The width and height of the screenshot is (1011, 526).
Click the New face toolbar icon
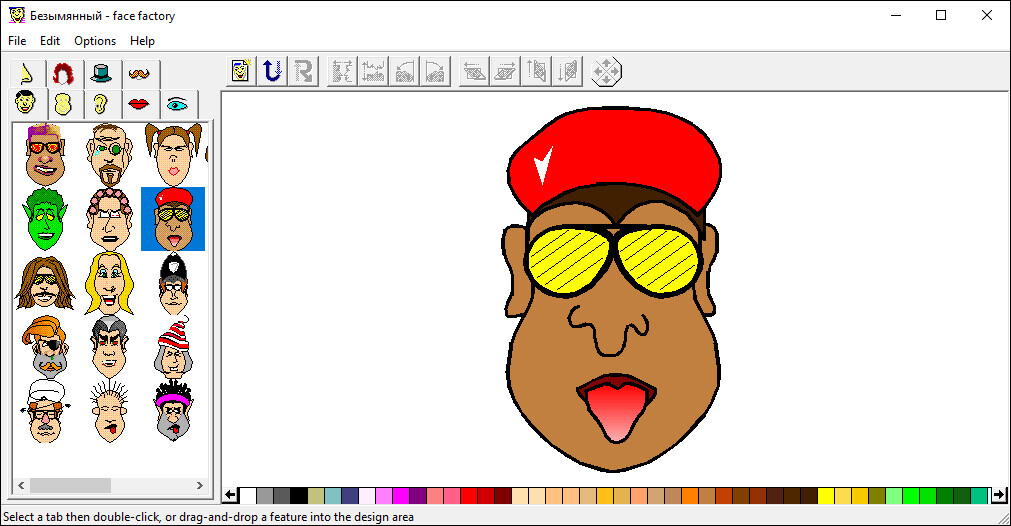241,71
